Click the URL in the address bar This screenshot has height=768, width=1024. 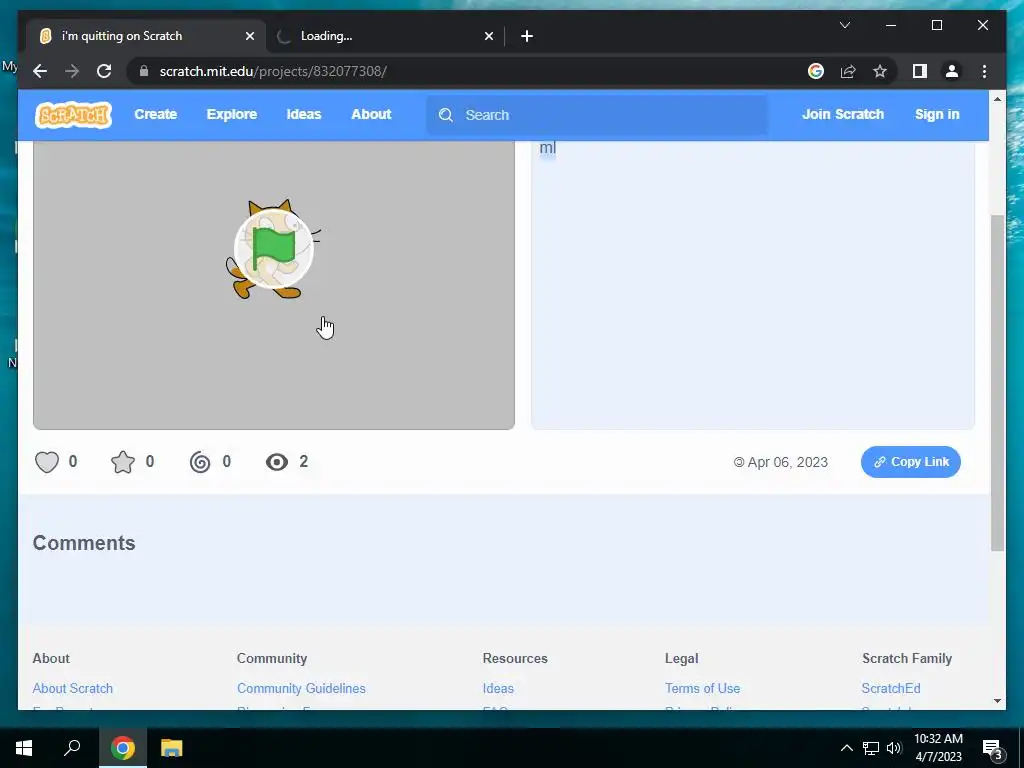(x=273, y=71)
